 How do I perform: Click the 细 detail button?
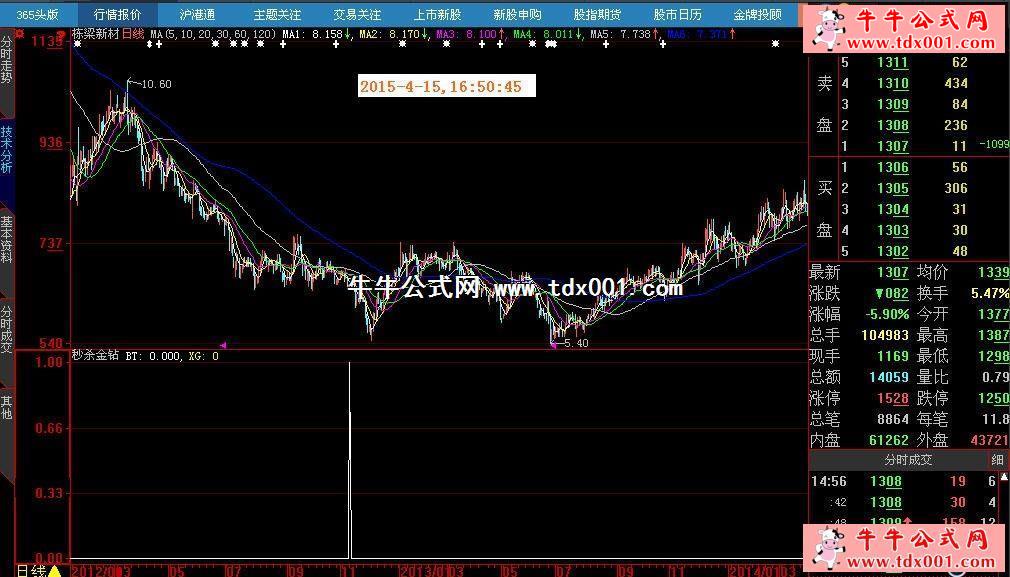997,460
